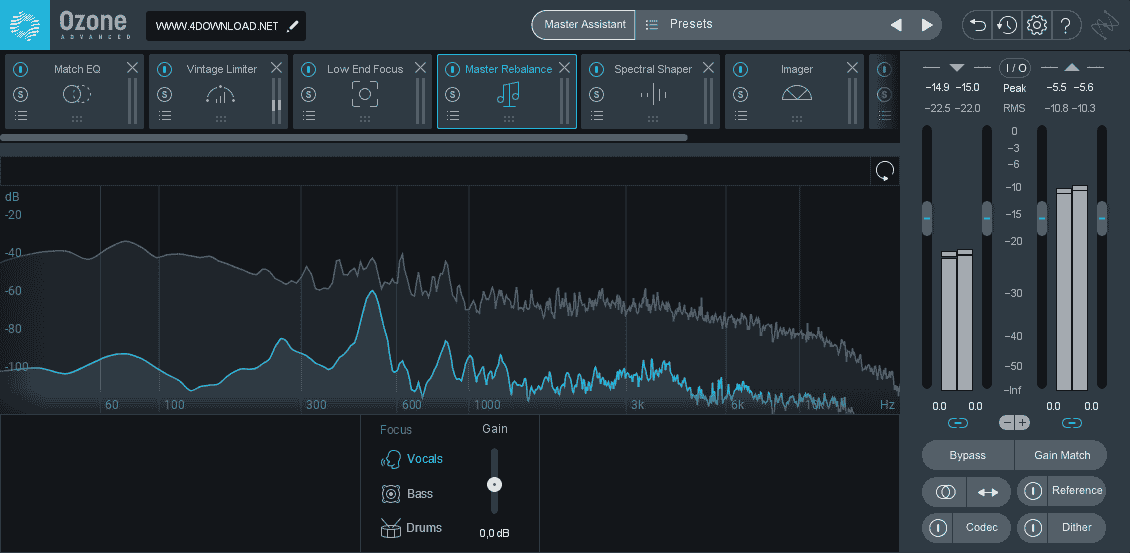Screen dimensions: 1130x553
Task: Click the stereo sum overlapping circles icon
Action: point(945,492)
